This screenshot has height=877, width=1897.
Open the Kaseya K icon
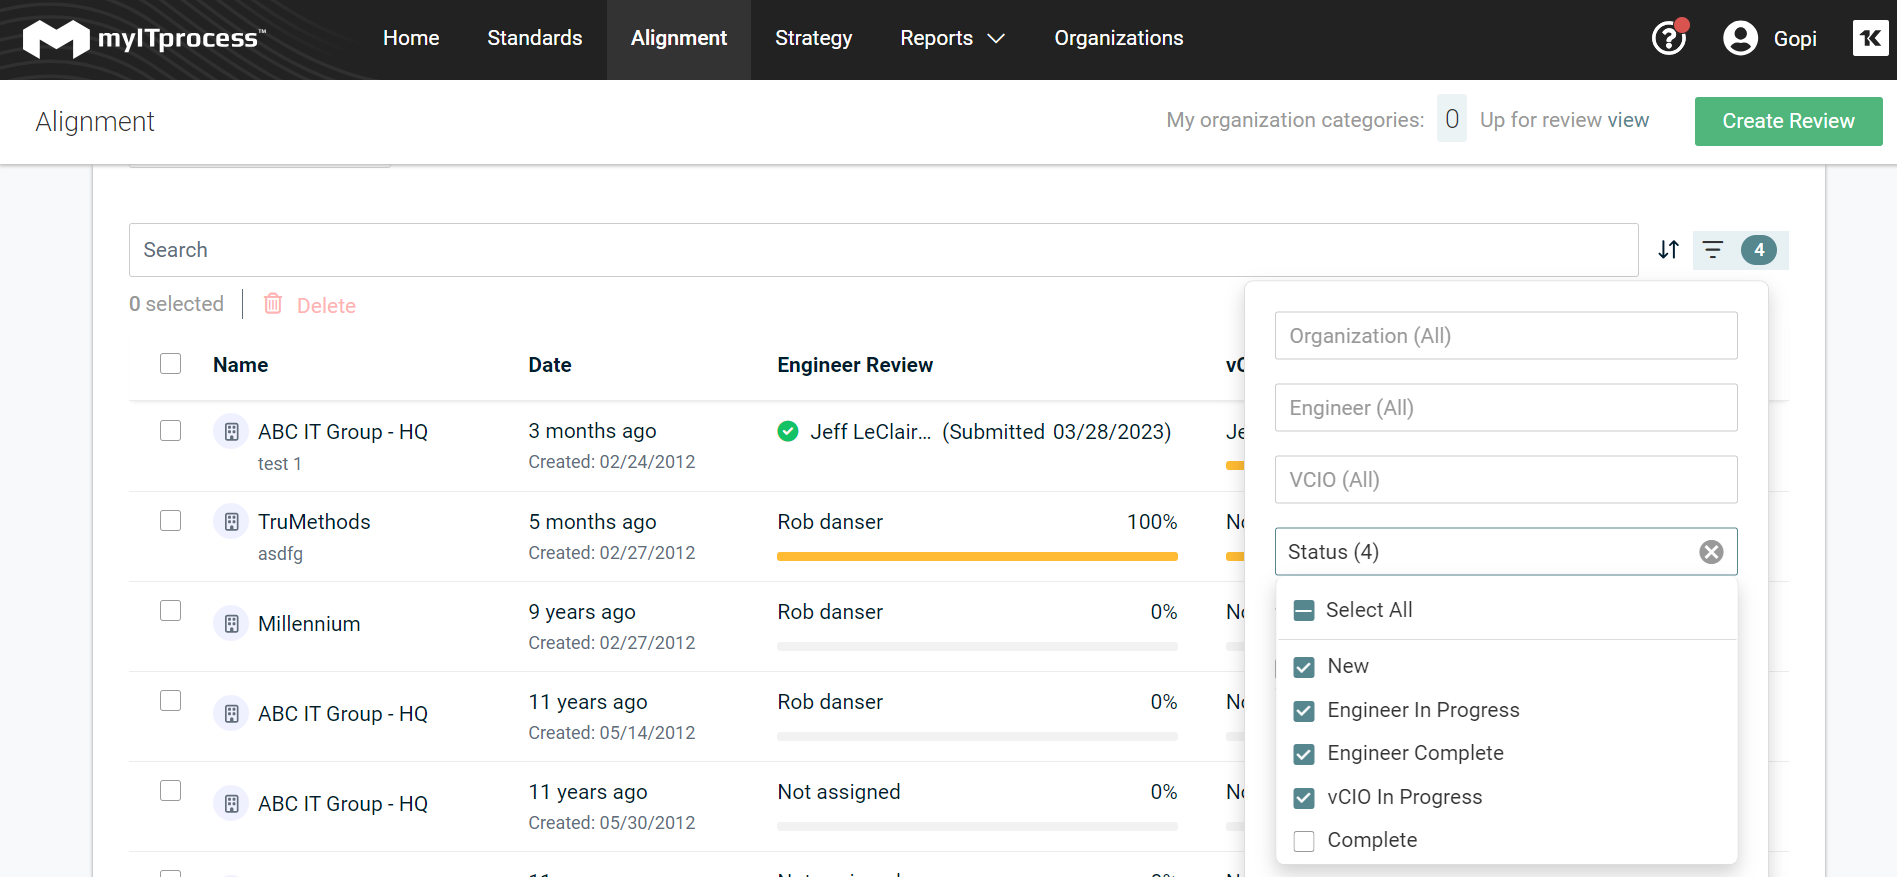pyautogui.click(x=1870, y=38)
